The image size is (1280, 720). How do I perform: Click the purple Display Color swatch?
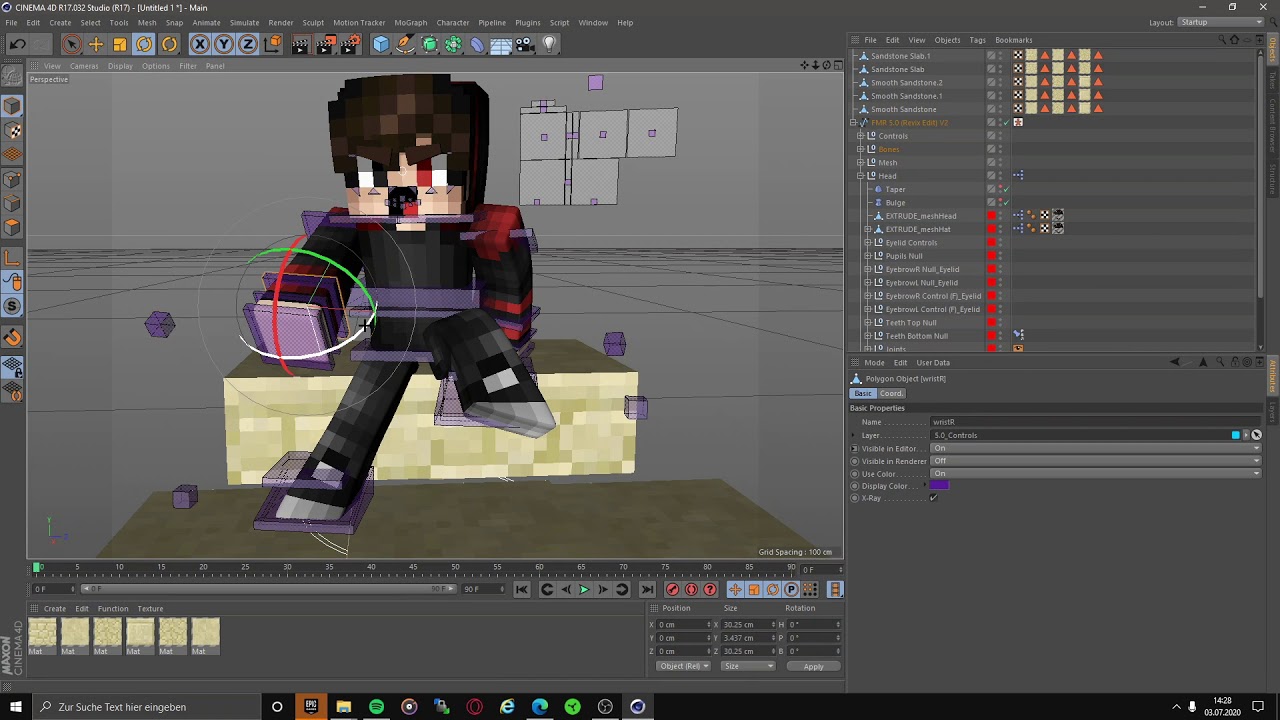point(939,485)
